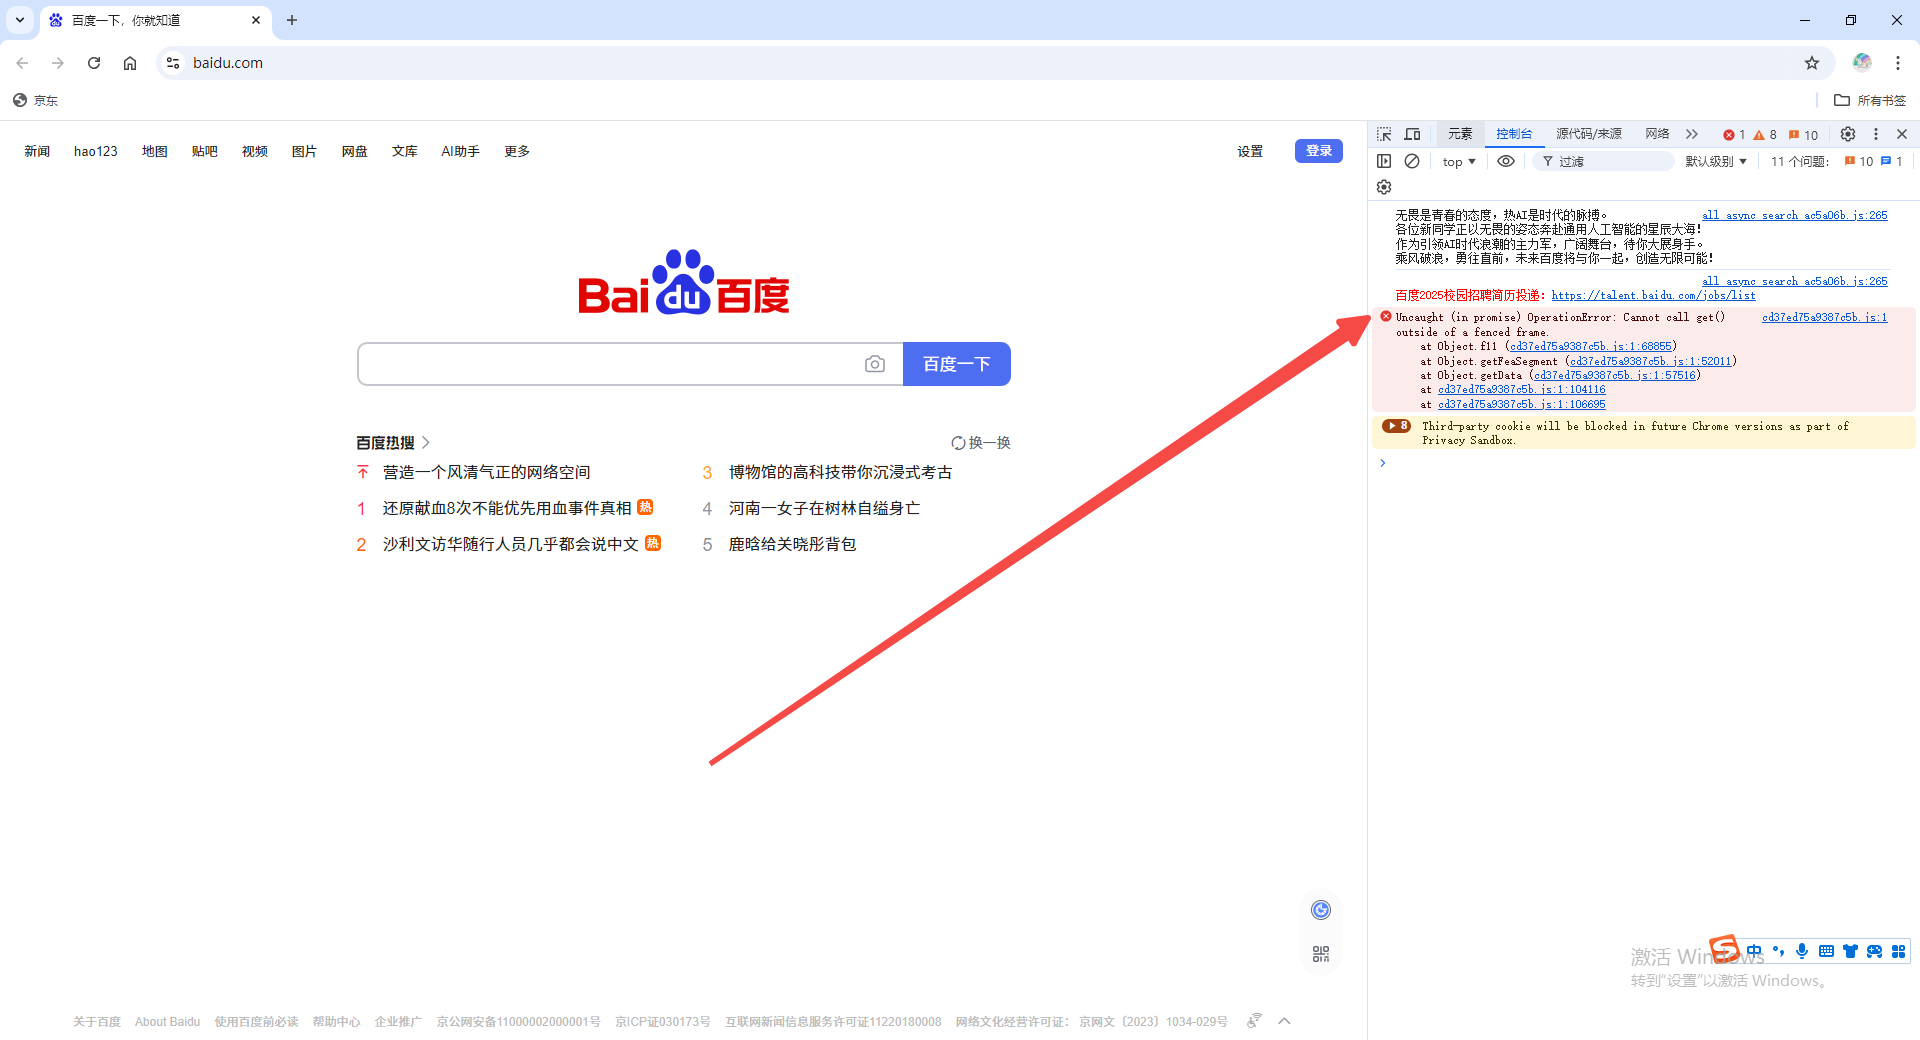This screenshot has height=1040, width=1920.
Task: Focus the console 过滤 filter field
Action: (x=1604, y=161)
